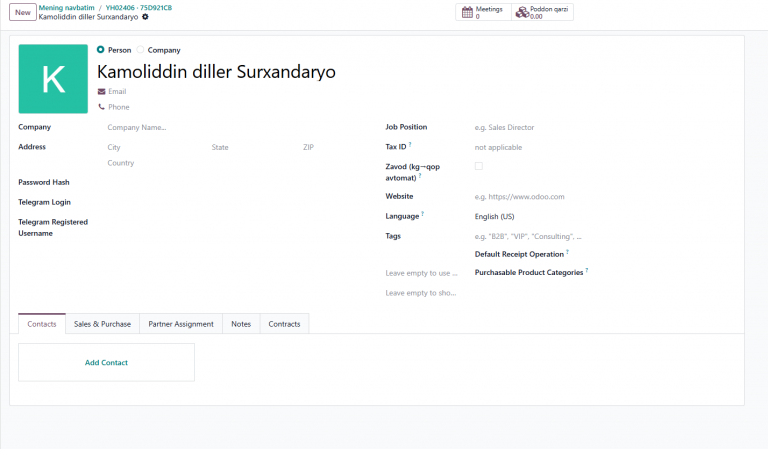Go to Mening navbatim breadcrumb
Viewport: 768px width, 449px height.
(67, 8)
